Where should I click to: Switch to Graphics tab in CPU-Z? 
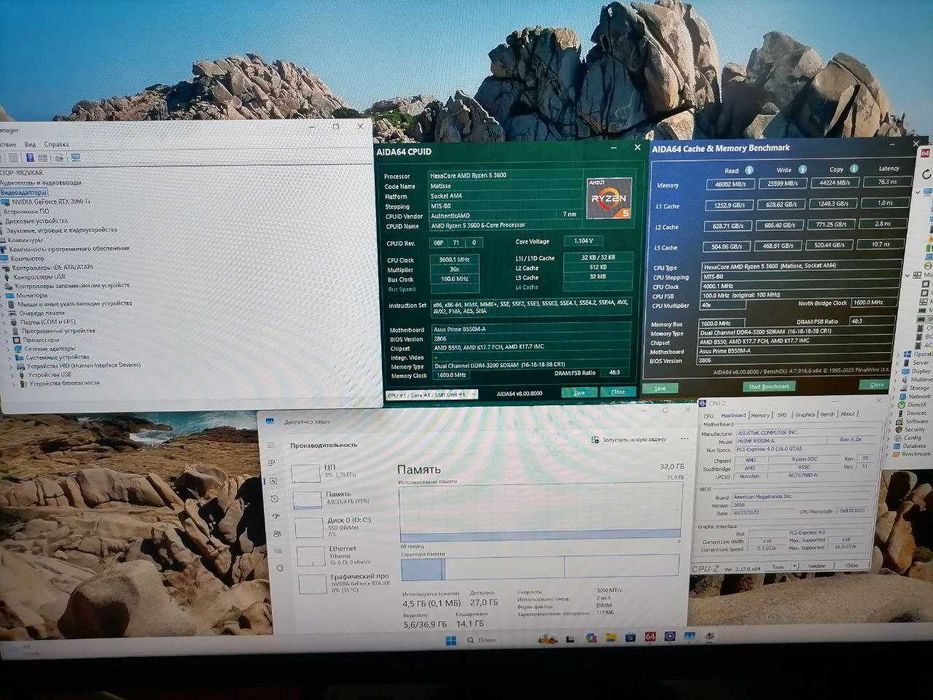(x=804, y=414)
